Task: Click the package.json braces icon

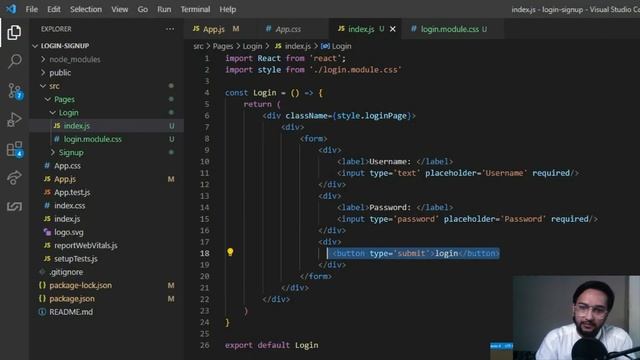Action: pyautogui.click(x=42, y=298)
